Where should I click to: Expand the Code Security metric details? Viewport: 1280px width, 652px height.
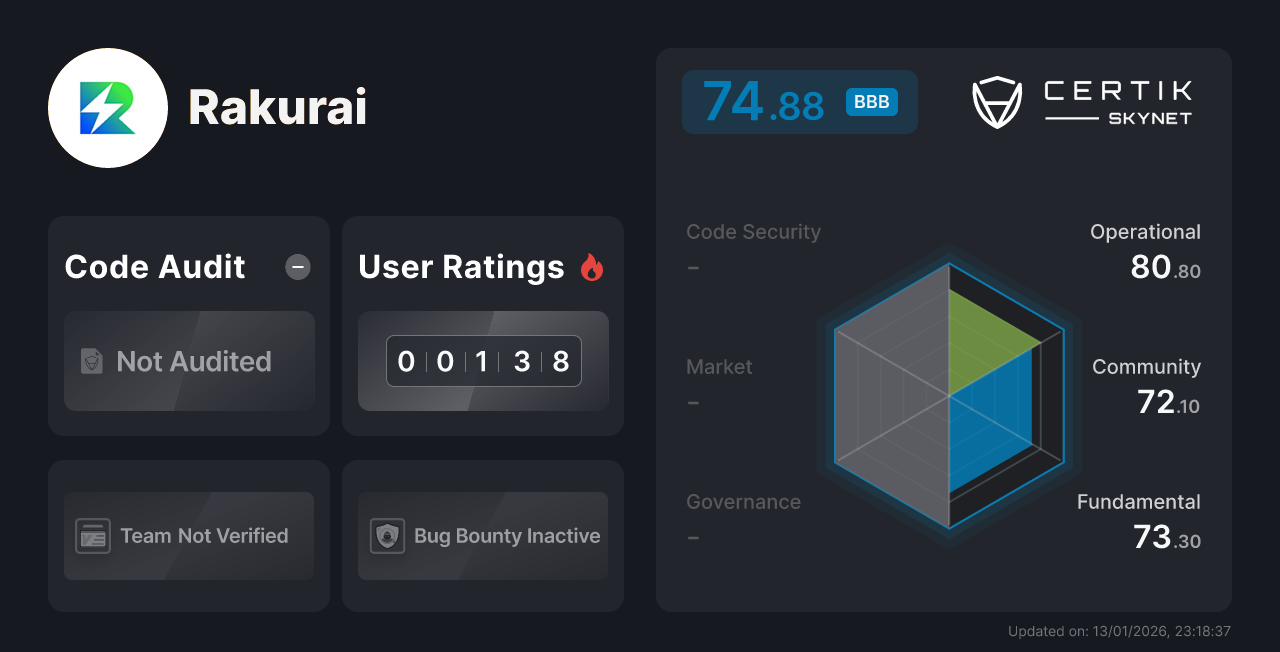[753, 248]
